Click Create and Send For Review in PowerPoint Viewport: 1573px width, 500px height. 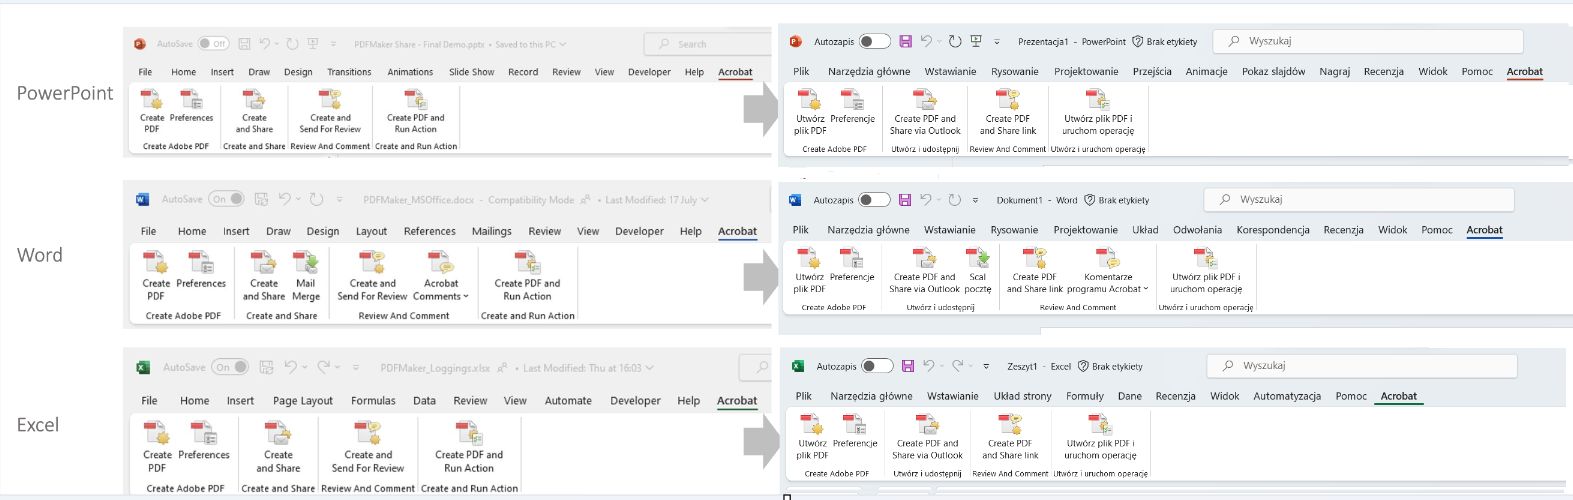point(330,111)
